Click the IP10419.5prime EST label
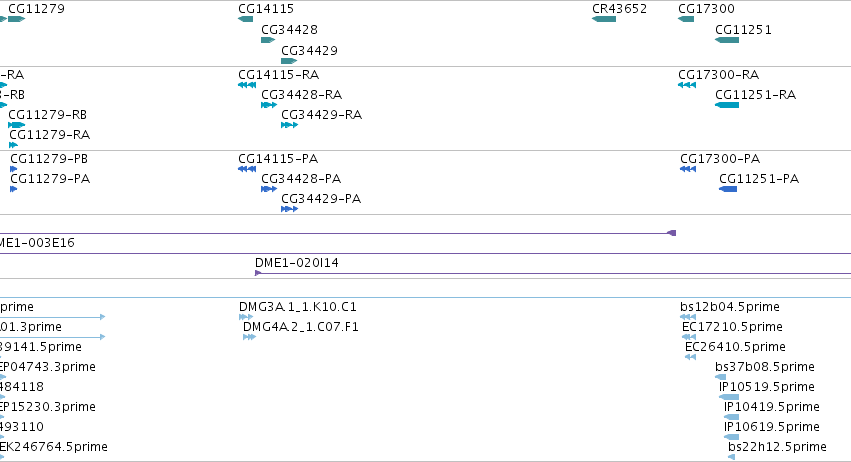This screenshot has height=462, width=851. [771, 408]
